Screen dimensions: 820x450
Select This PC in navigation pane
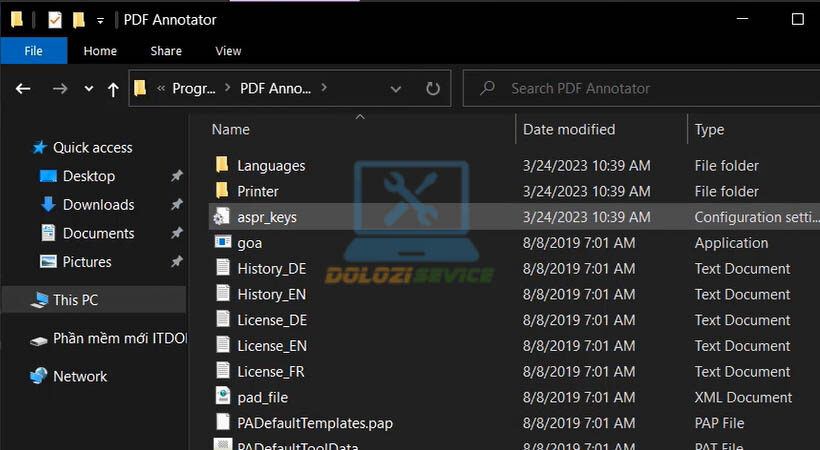75,300
